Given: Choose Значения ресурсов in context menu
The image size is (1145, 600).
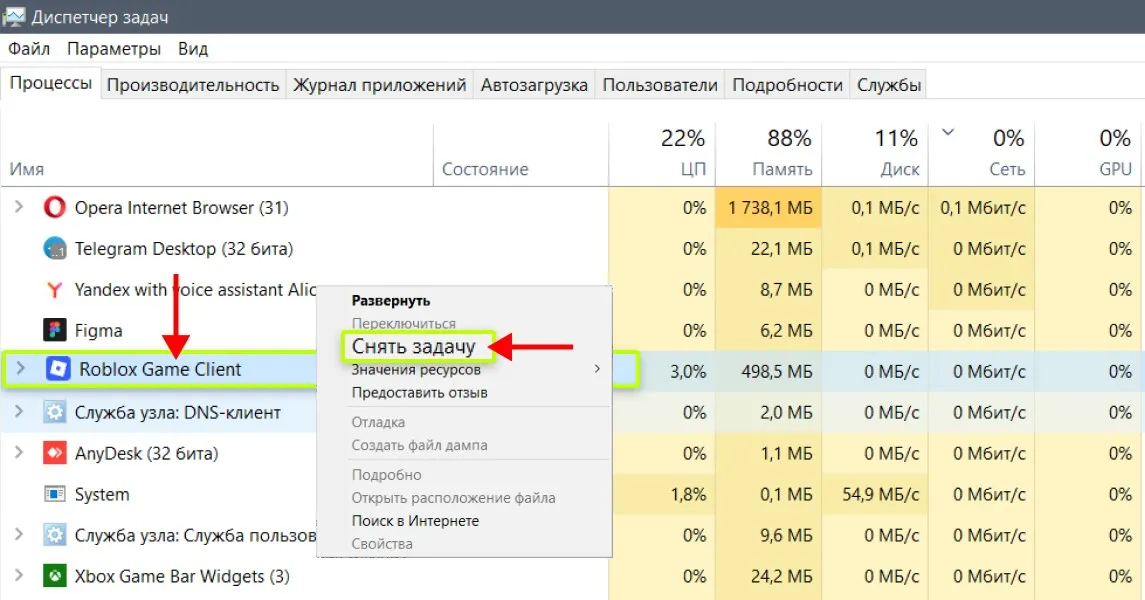Looking at the screenshot, I should (x=416, y=370).
